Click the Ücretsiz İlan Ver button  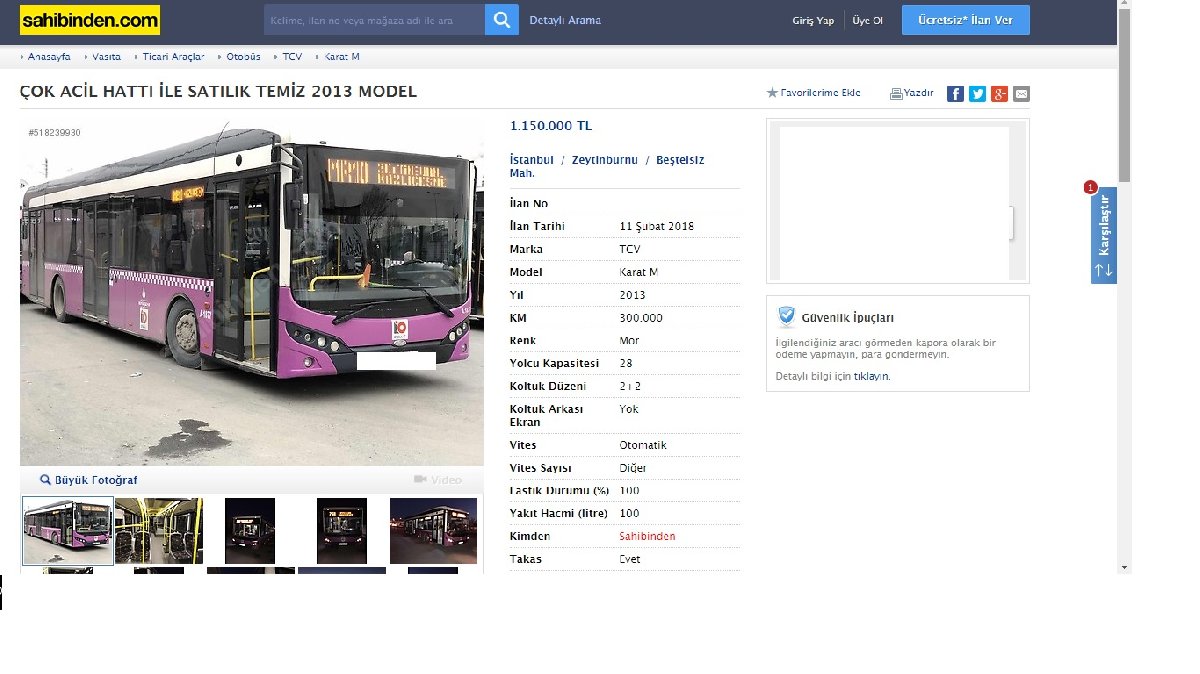(x=965, y=20)
